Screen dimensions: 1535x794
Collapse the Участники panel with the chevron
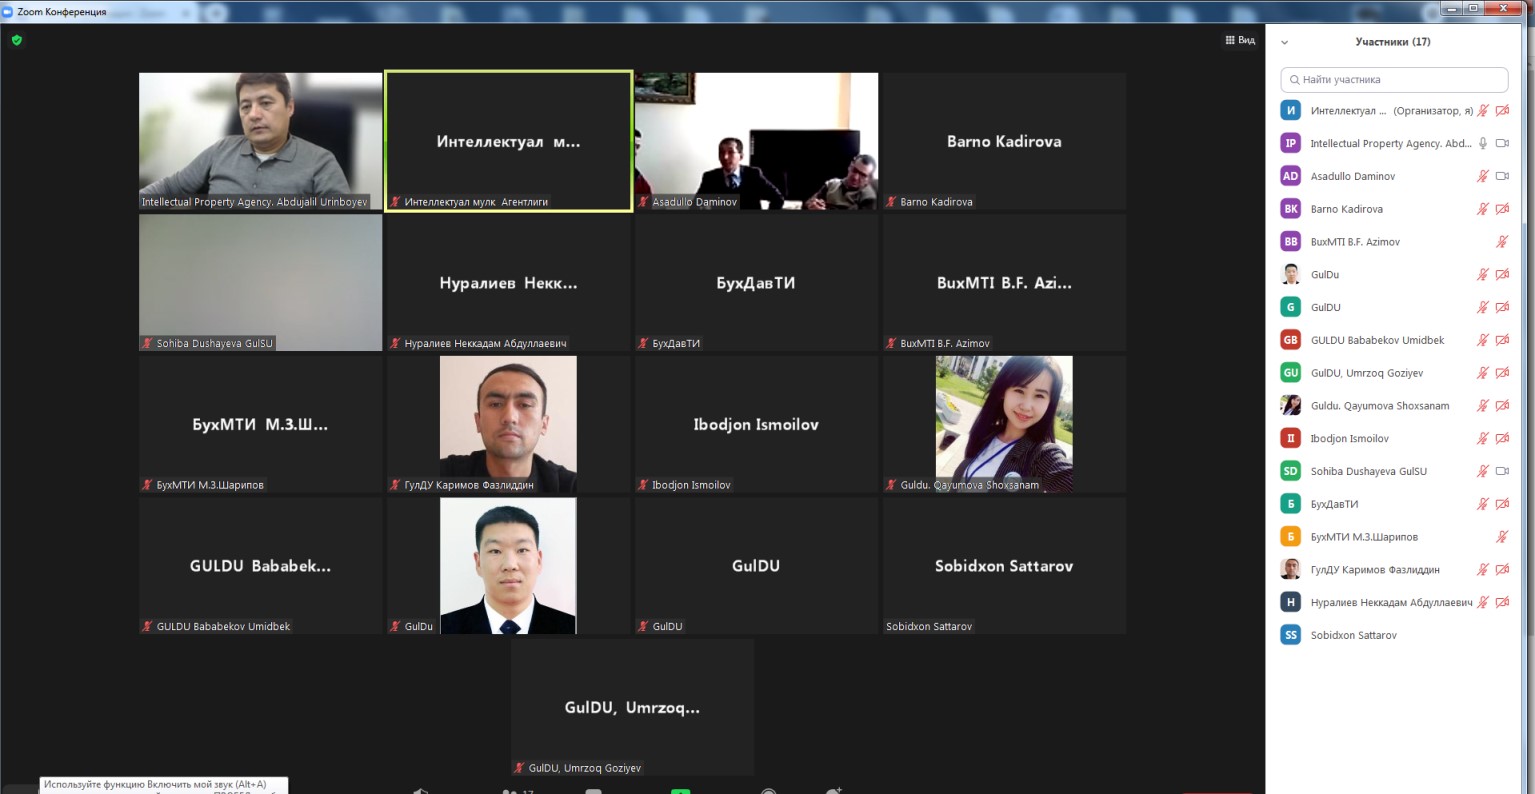(x=1285, y=42)
